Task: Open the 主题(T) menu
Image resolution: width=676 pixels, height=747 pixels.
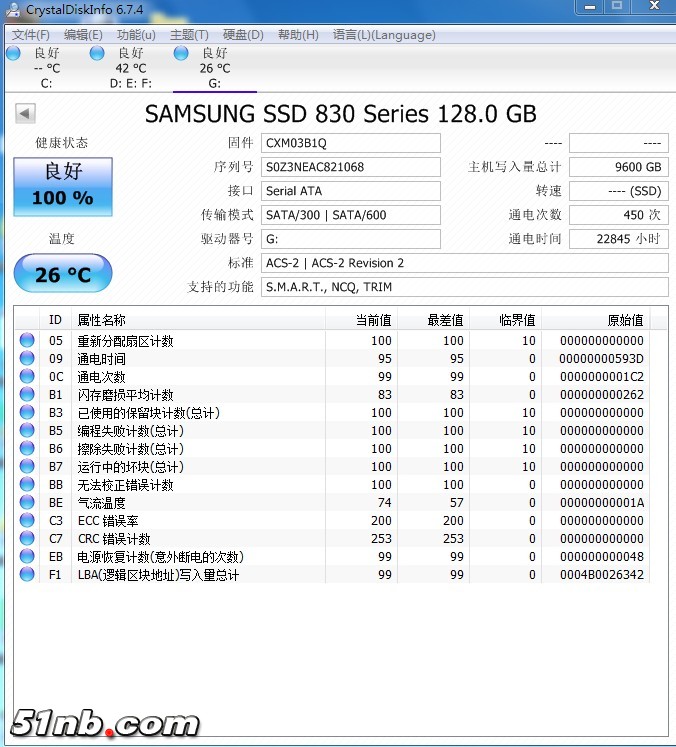Action: click(189, 35)
